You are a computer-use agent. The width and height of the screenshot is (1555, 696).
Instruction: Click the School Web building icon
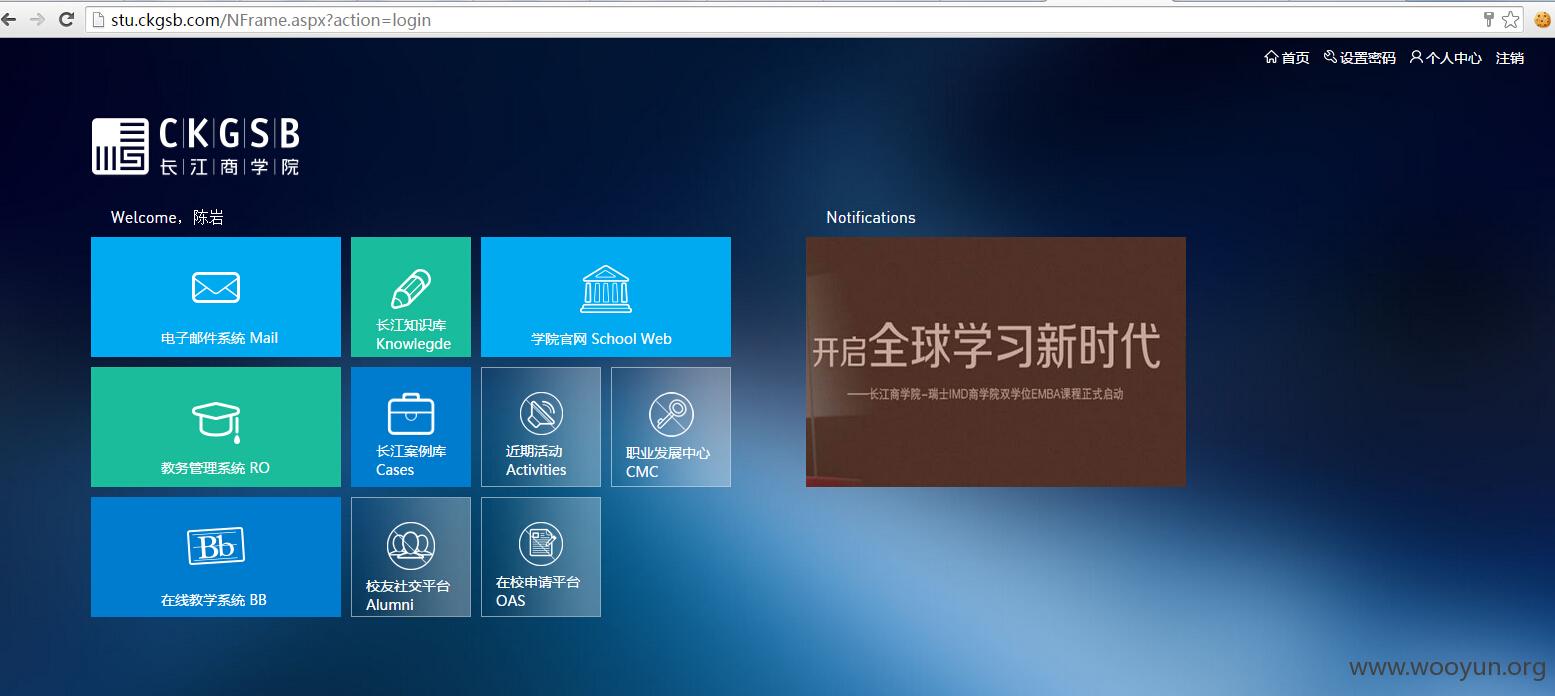tap(606, 289)
